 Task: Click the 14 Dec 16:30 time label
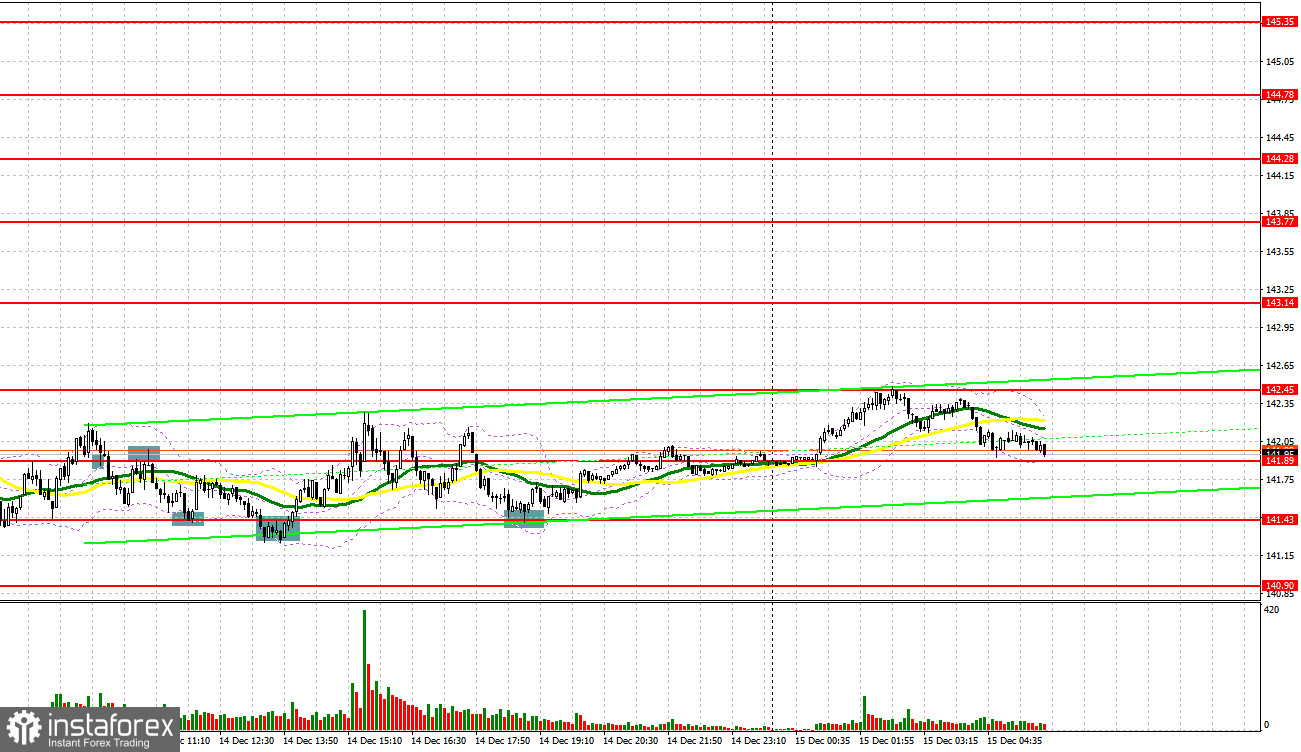[439, 741]
